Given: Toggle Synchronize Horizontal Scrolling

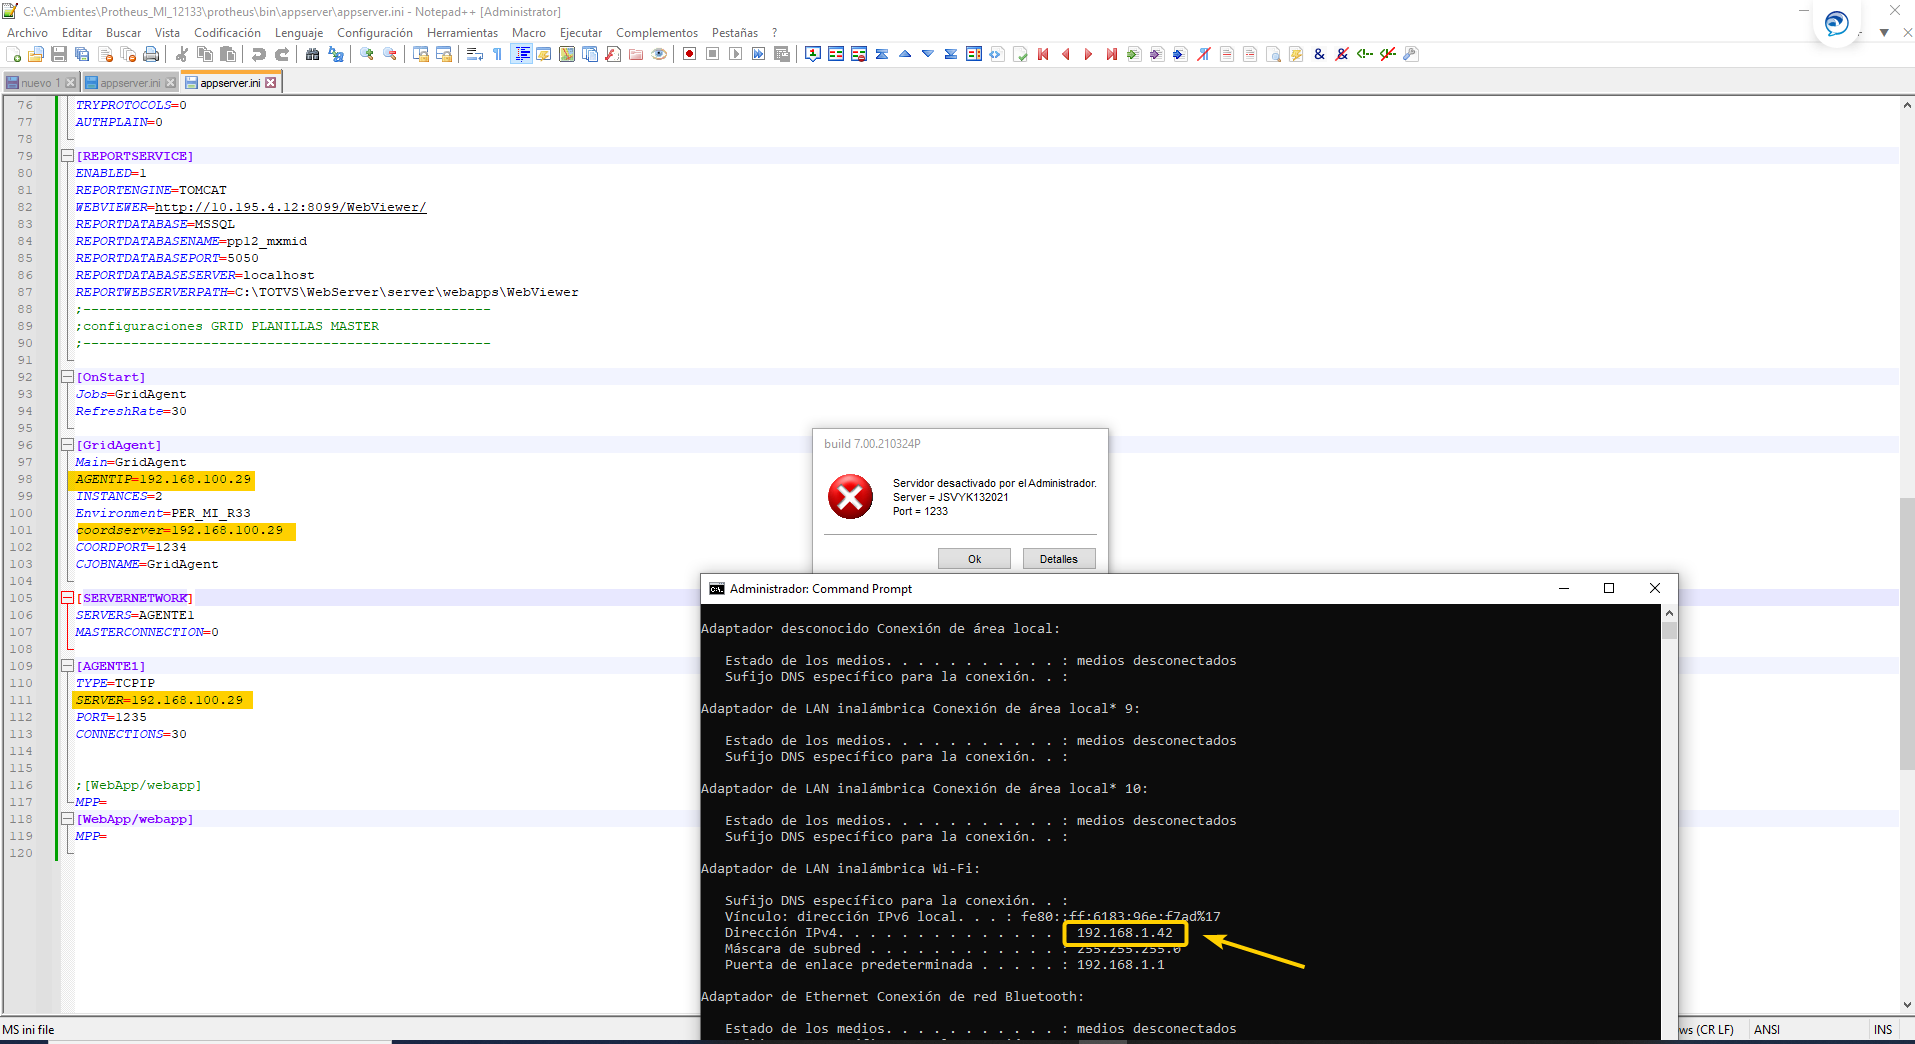Looking at the screenshot, I should [443, 54].
